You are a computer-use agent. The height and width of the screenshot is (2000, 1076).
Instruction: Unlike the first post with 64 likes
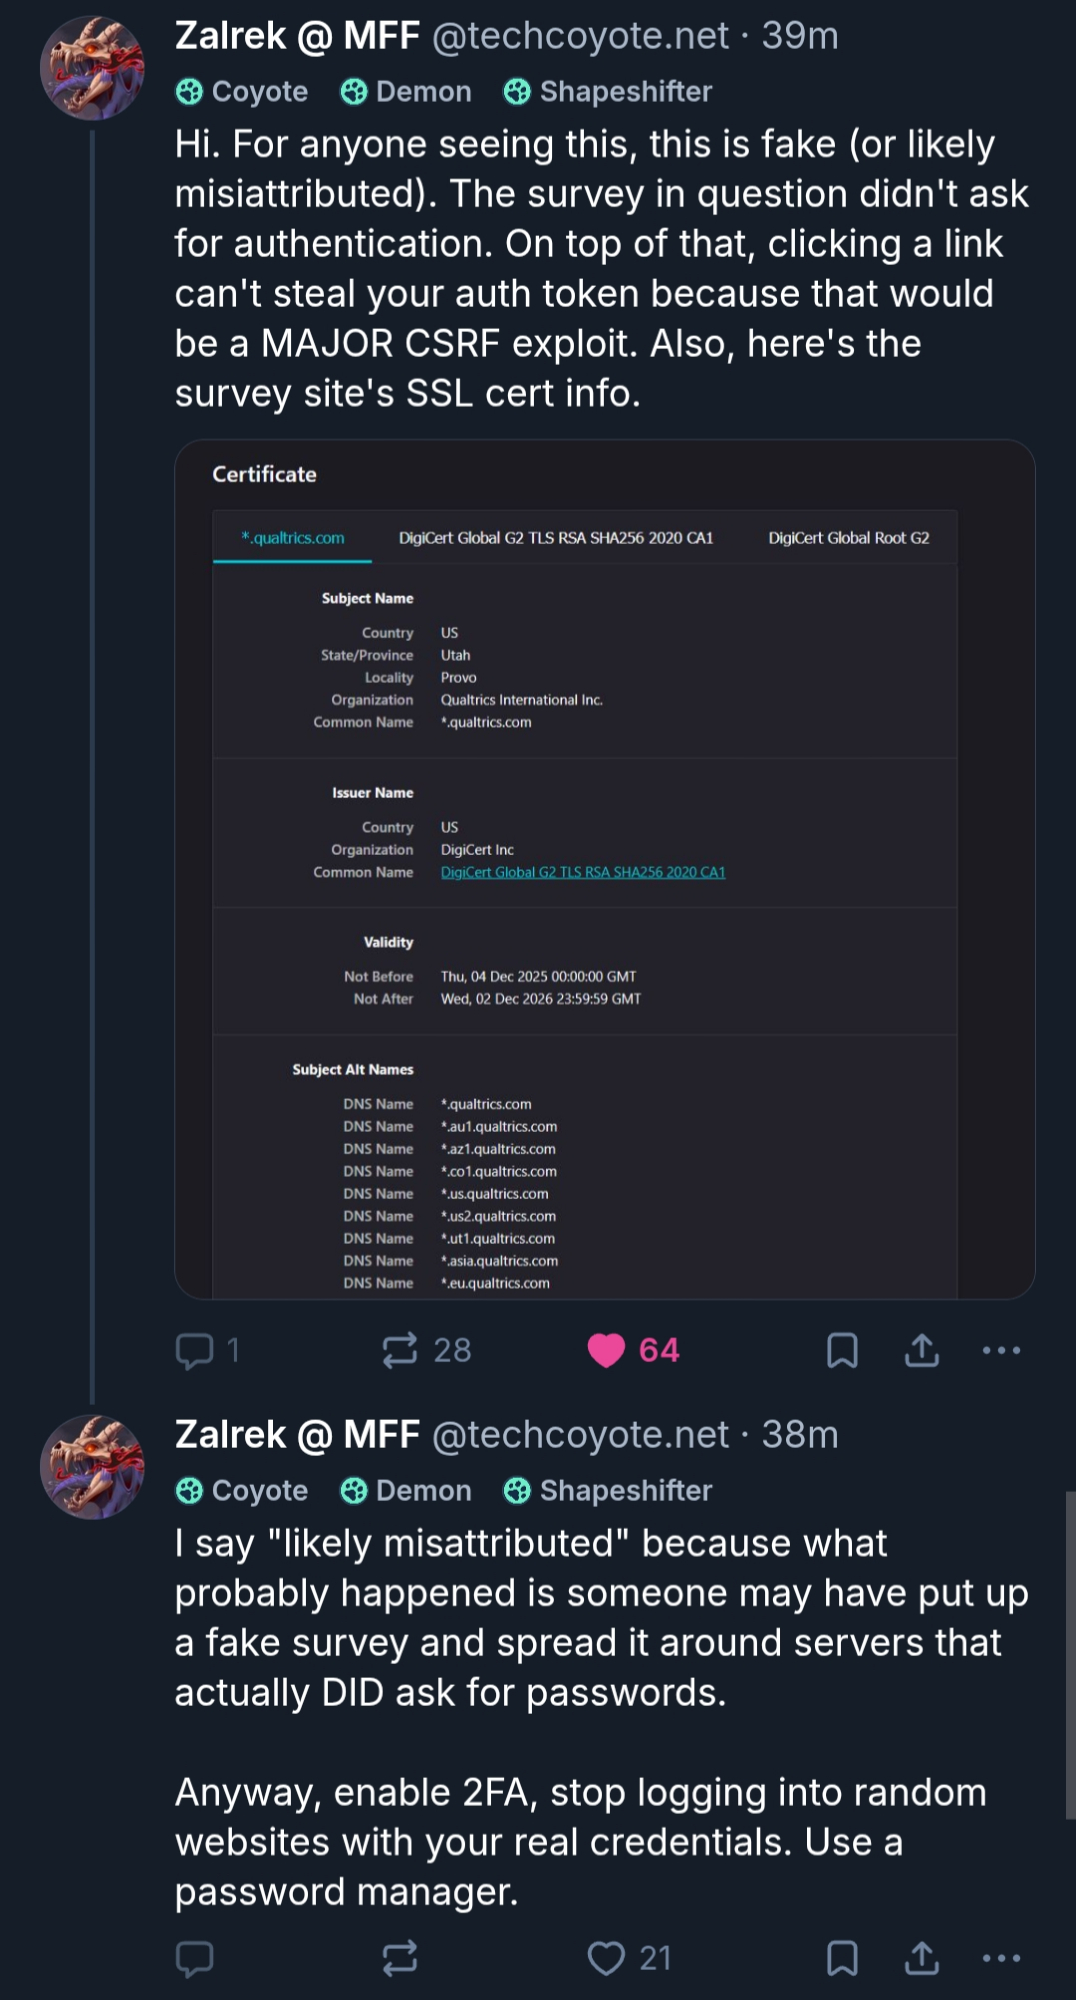pyautogui.click(x=606, y=1350)
